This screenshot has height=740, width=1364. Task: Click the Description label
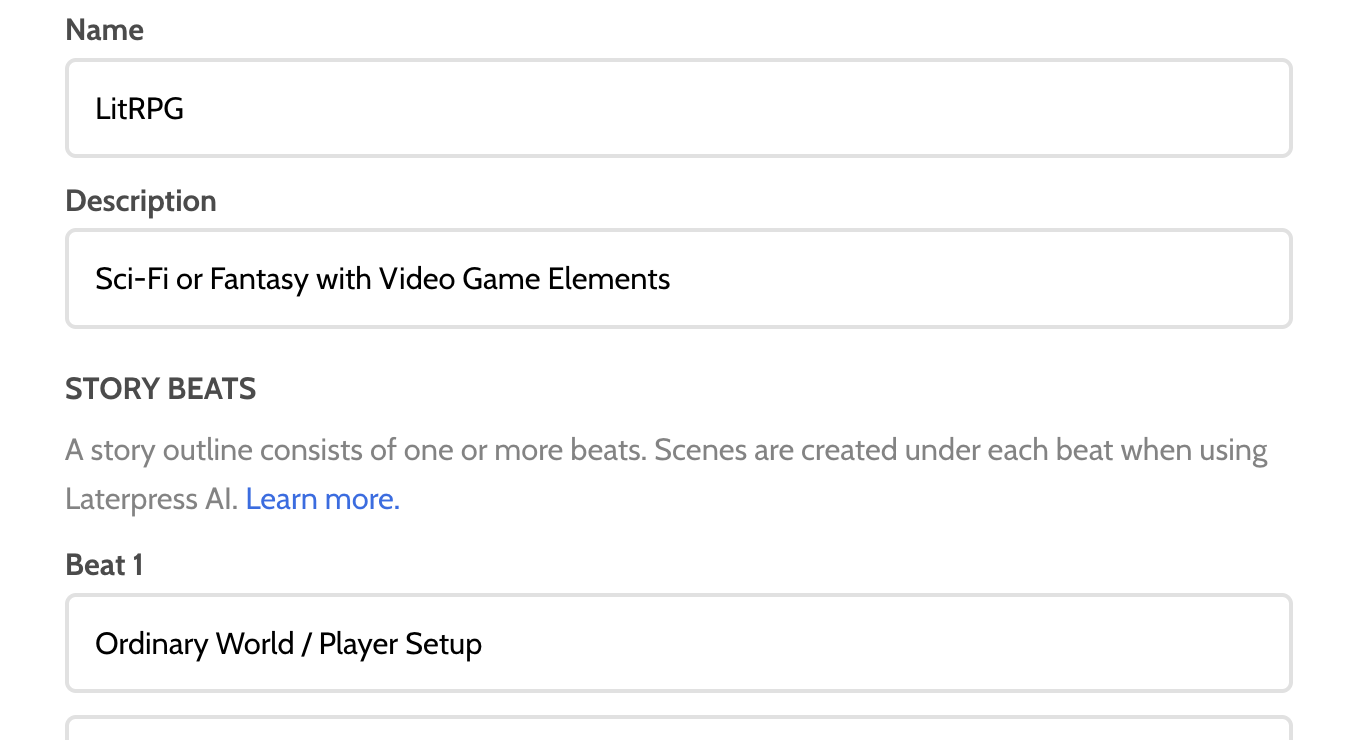click(141, 201)
